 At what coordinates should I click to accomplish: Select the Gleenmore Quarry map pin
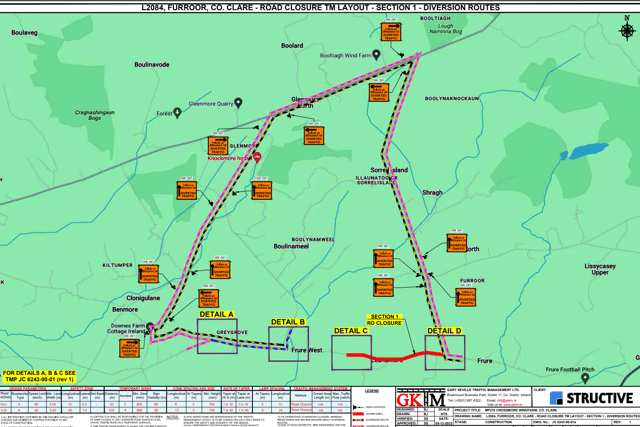point(238,103)
